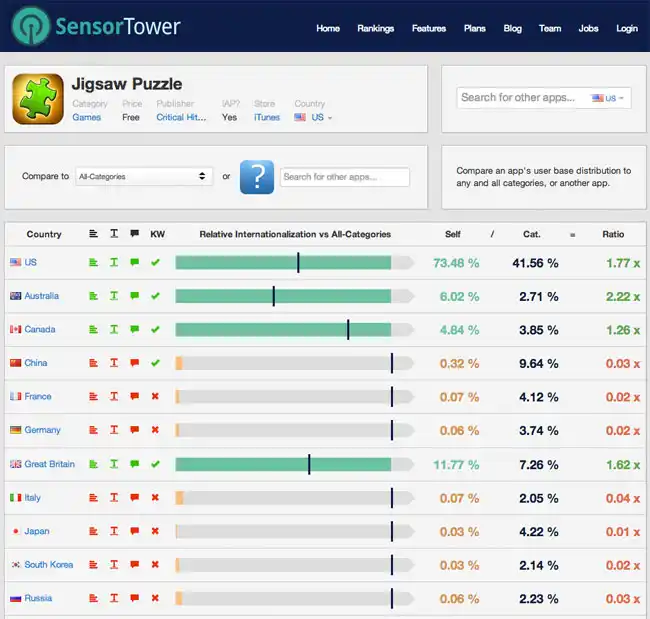Click the SensorTower logo
This screenshot has width=650, height=619.
(96, 26)
